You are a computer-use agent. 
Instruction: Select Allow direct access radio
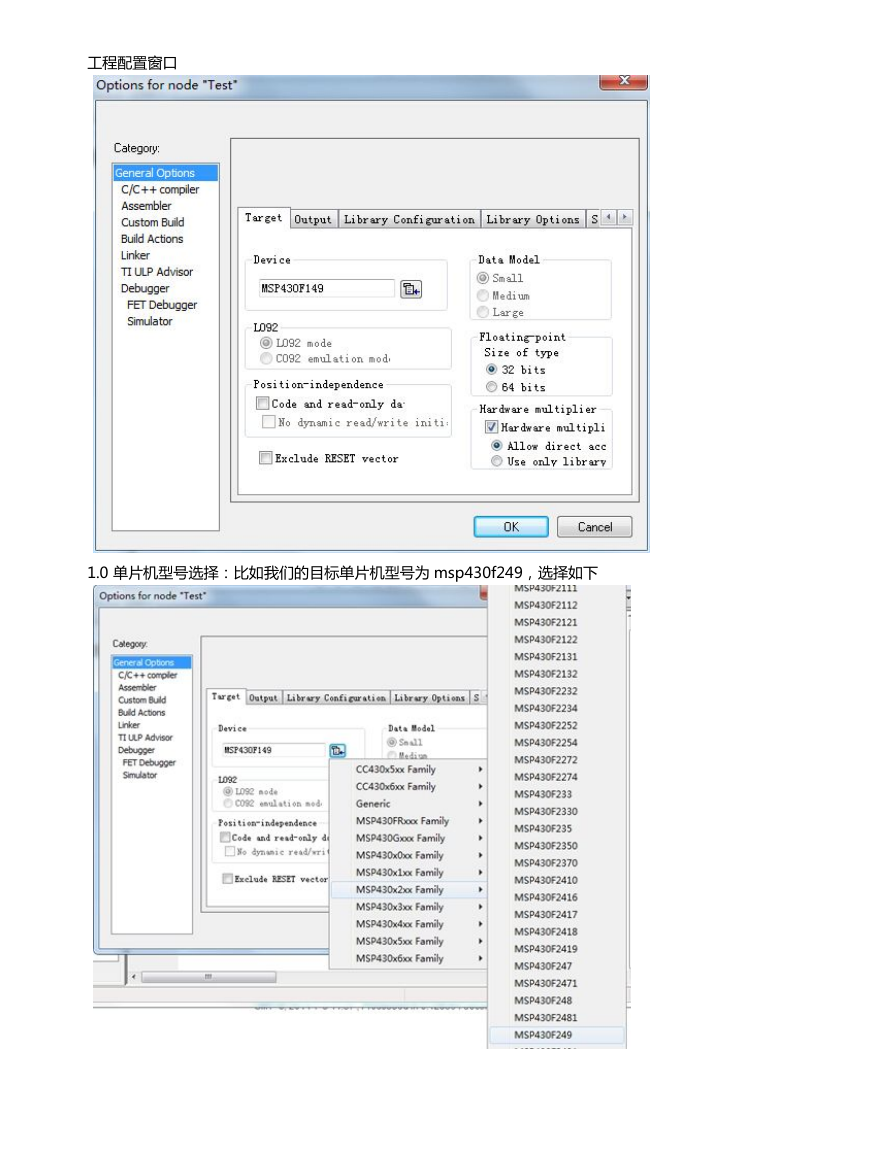pyautogui.click(x=497, y=446)
